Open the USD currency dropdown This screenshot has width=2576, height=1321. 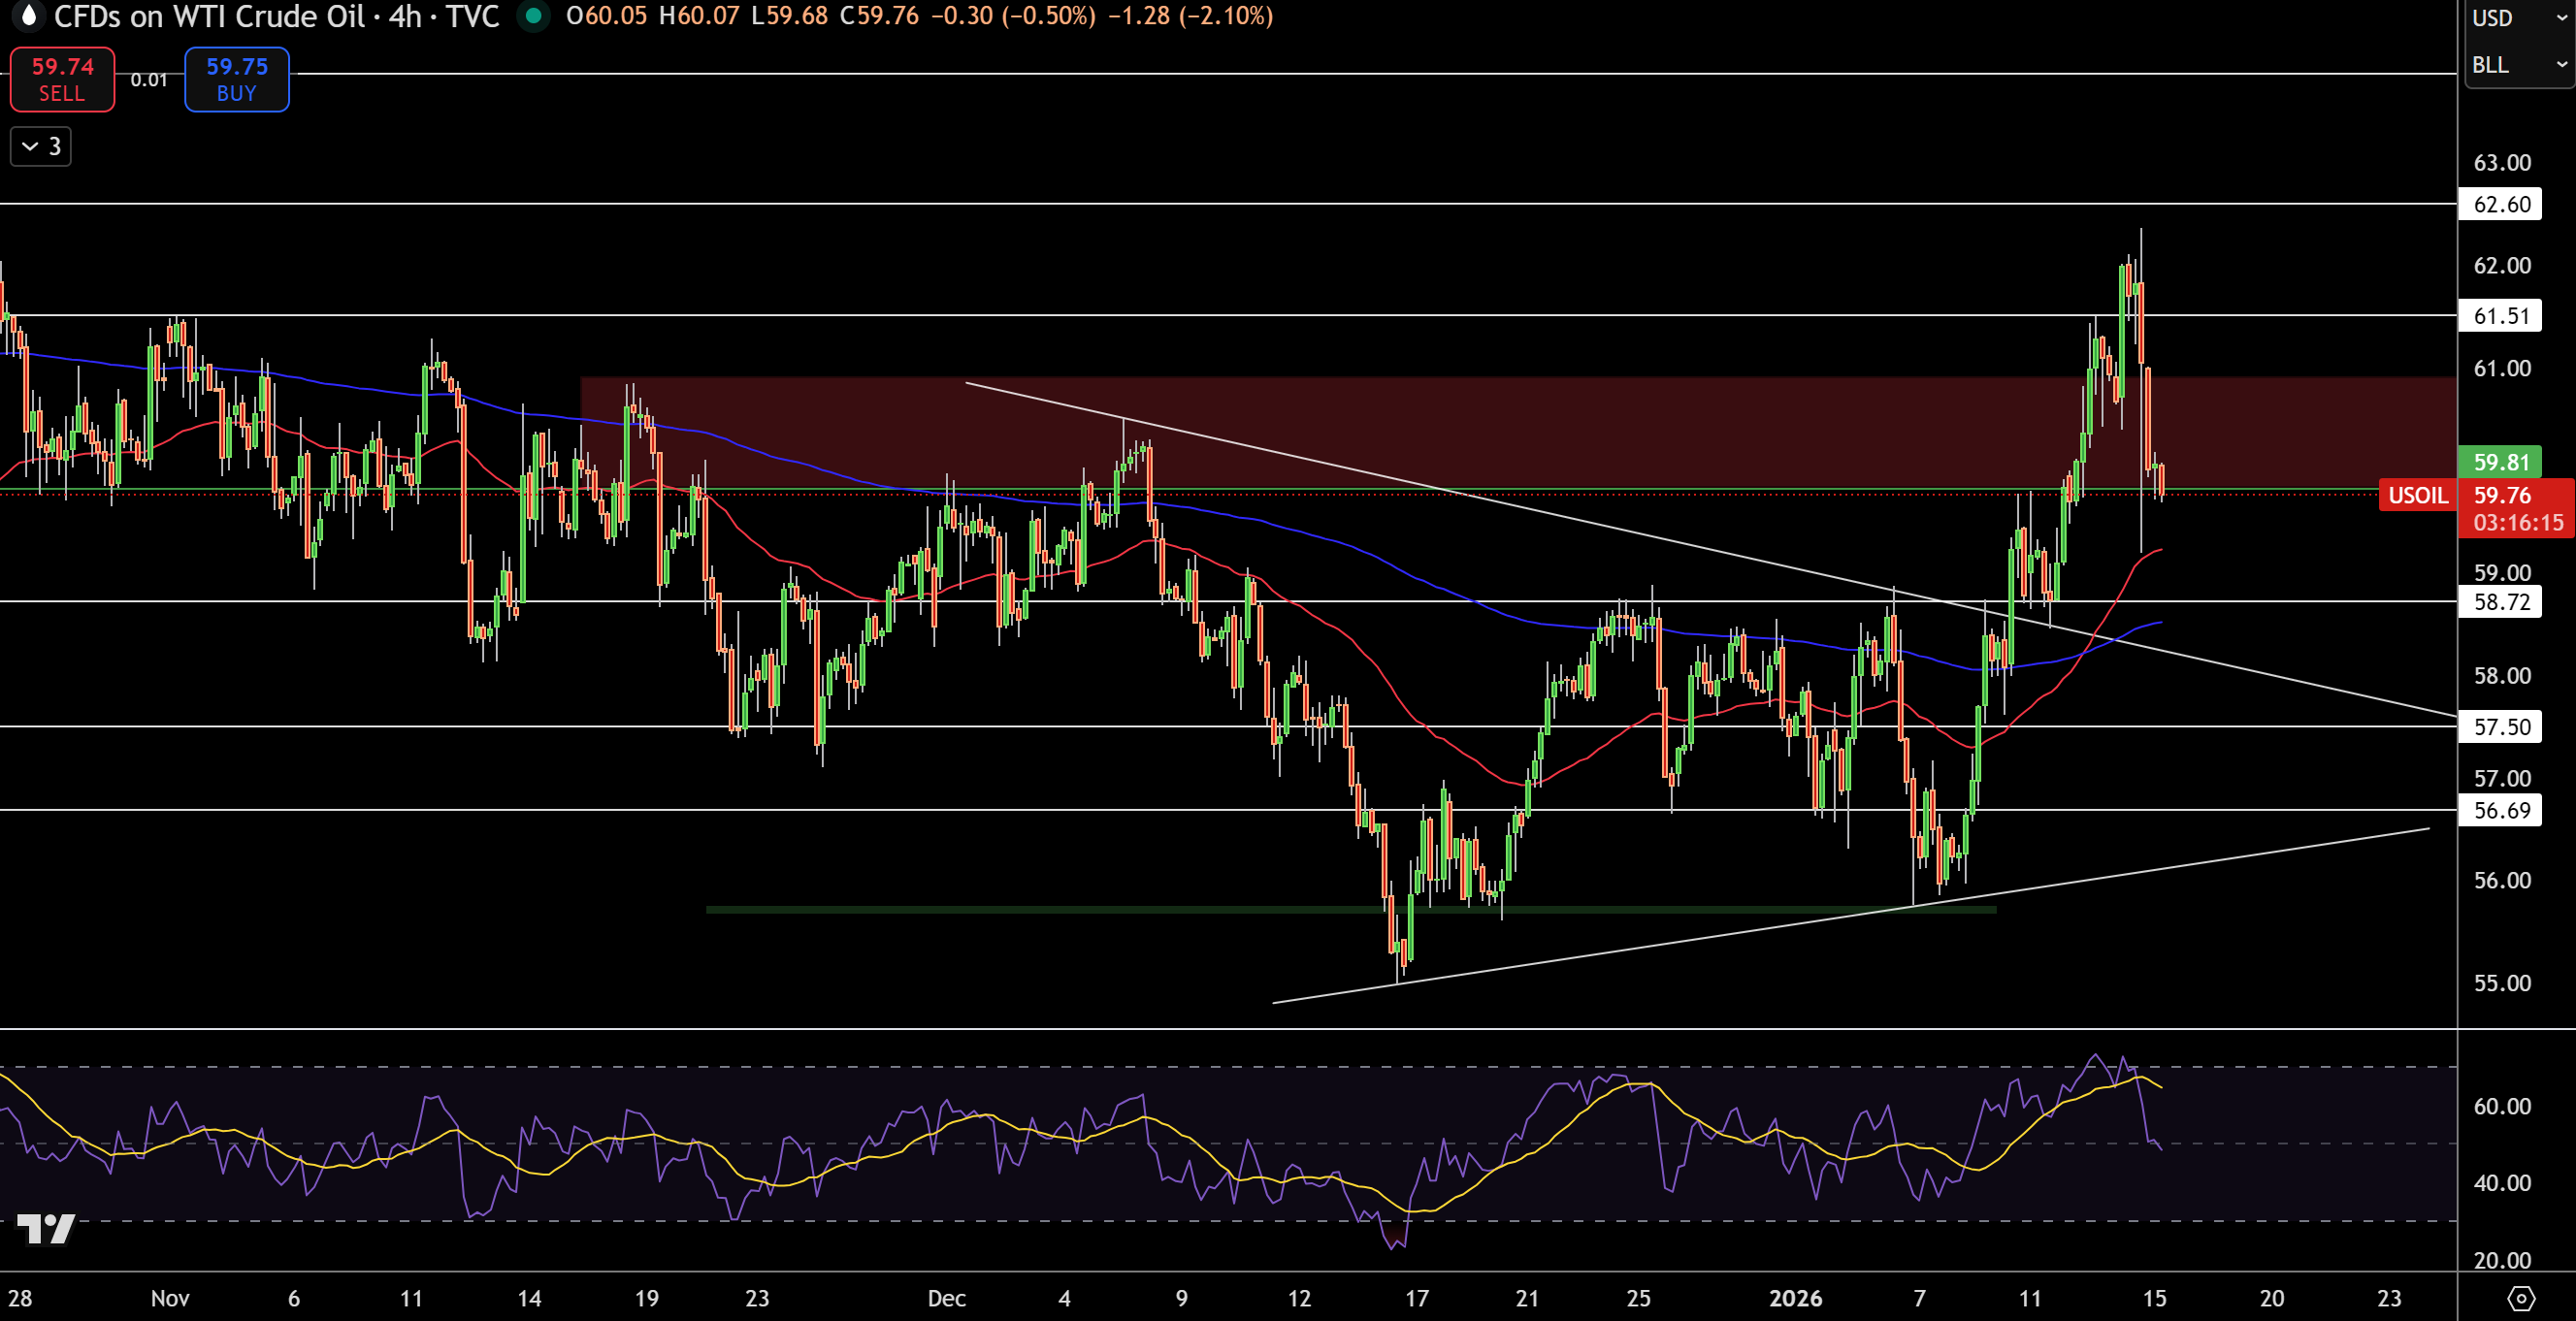click(x=2518, y=18)
